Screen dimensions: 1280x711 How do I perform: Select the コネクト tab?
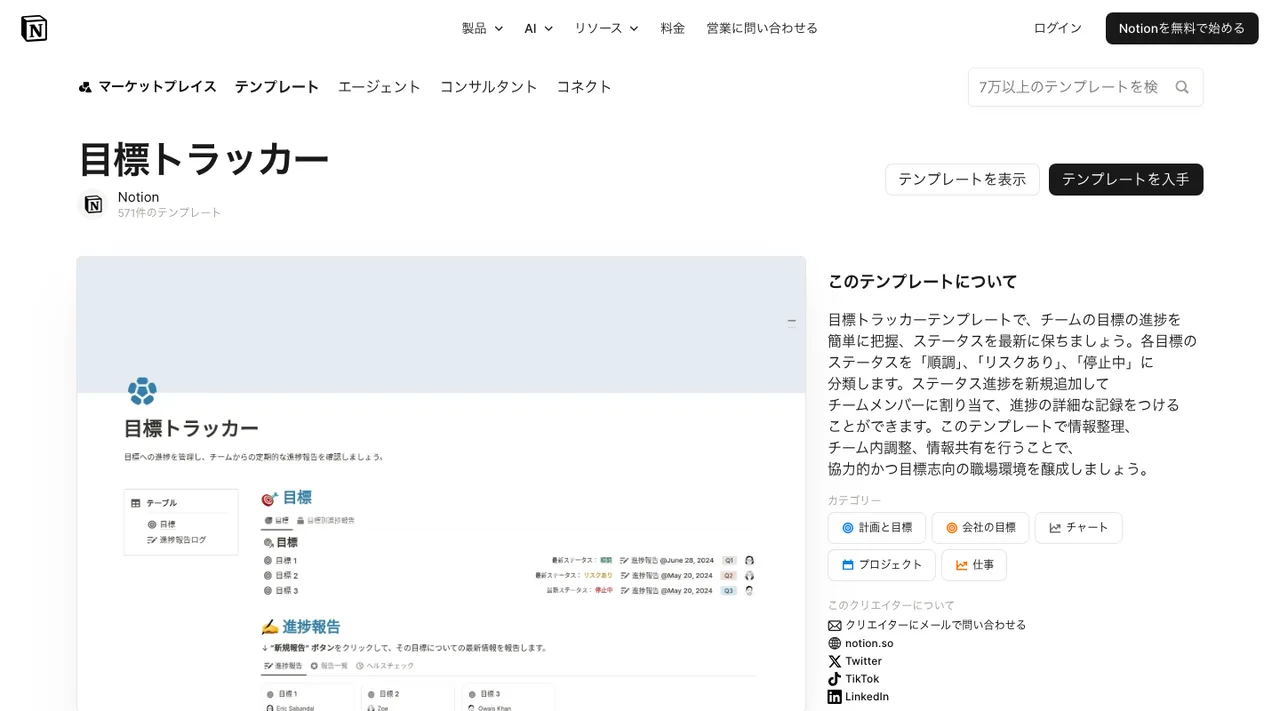[584, 87]
